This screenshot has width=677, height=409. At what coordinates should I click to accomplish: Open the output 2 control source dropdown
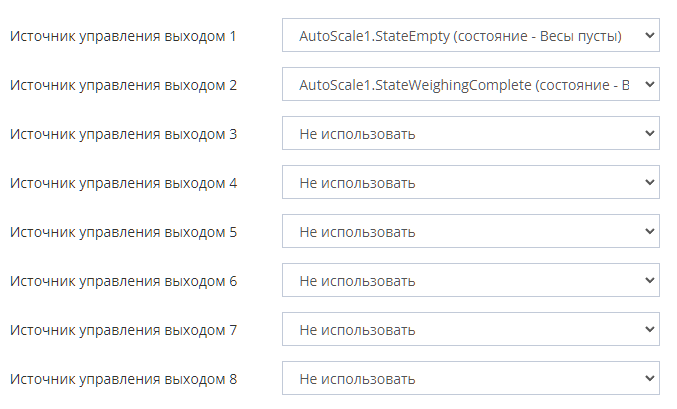coord(470,86)
